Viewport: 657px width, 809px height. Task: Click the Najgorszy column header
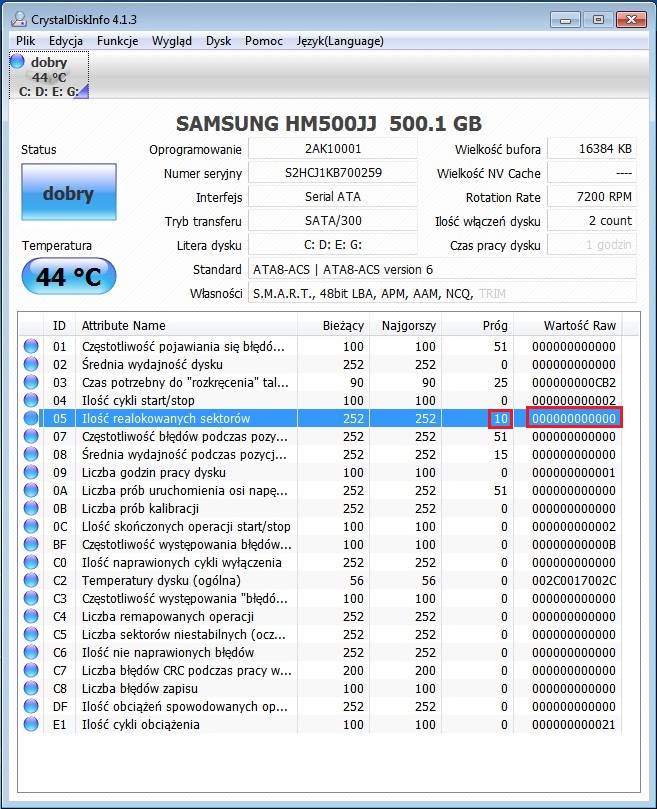405,326
